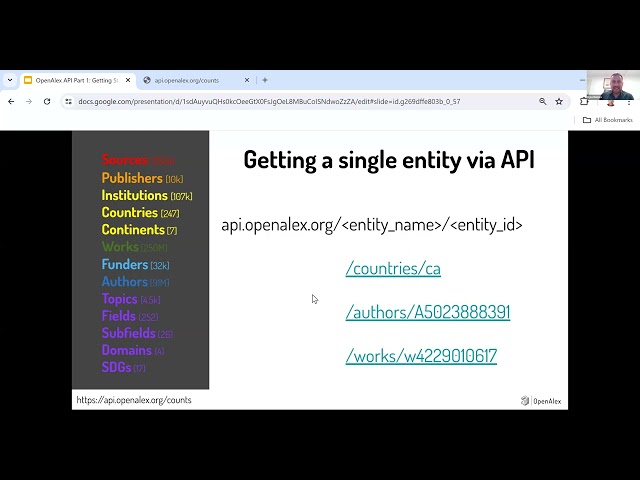Click the https://api.openalex.org/counts link

[134, 400]
